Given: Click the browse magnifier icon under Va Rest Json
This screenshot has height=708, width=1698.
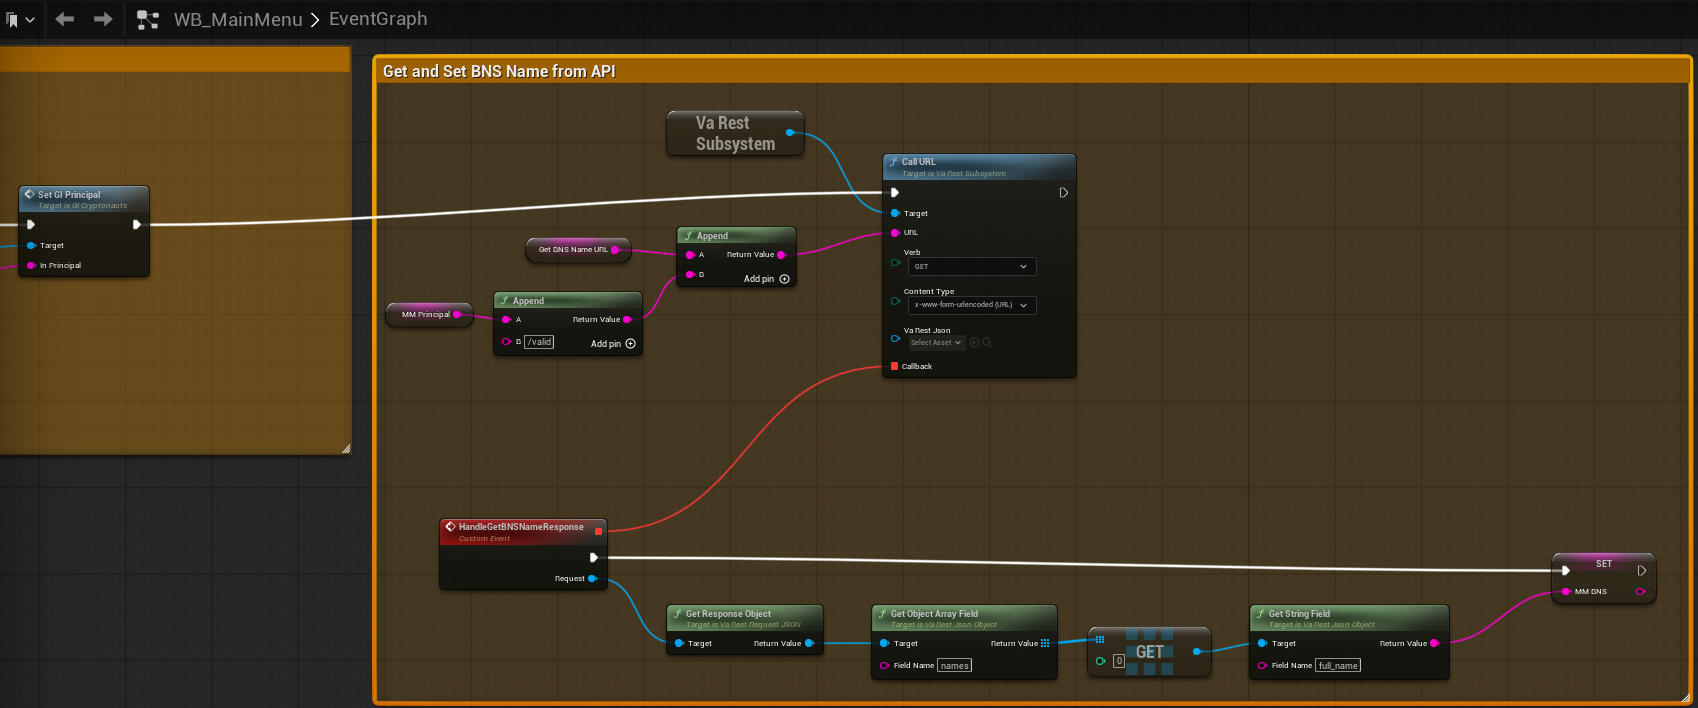Looking at the screenshot, I should click(x=987, y=343).
